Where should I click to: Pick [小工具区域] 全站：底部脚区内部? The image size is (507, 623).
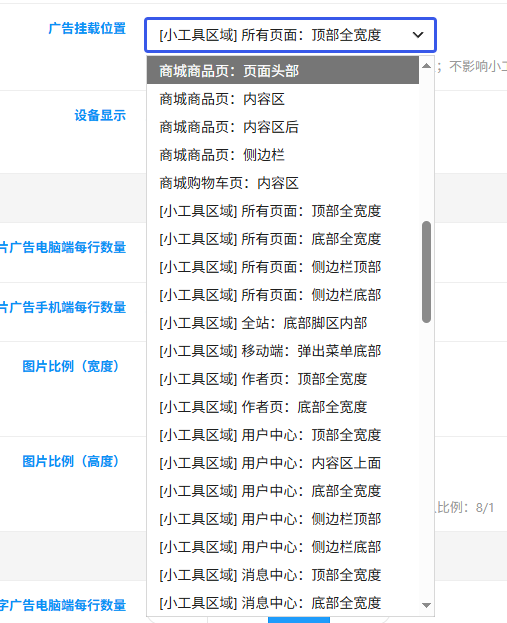(283, 323)
